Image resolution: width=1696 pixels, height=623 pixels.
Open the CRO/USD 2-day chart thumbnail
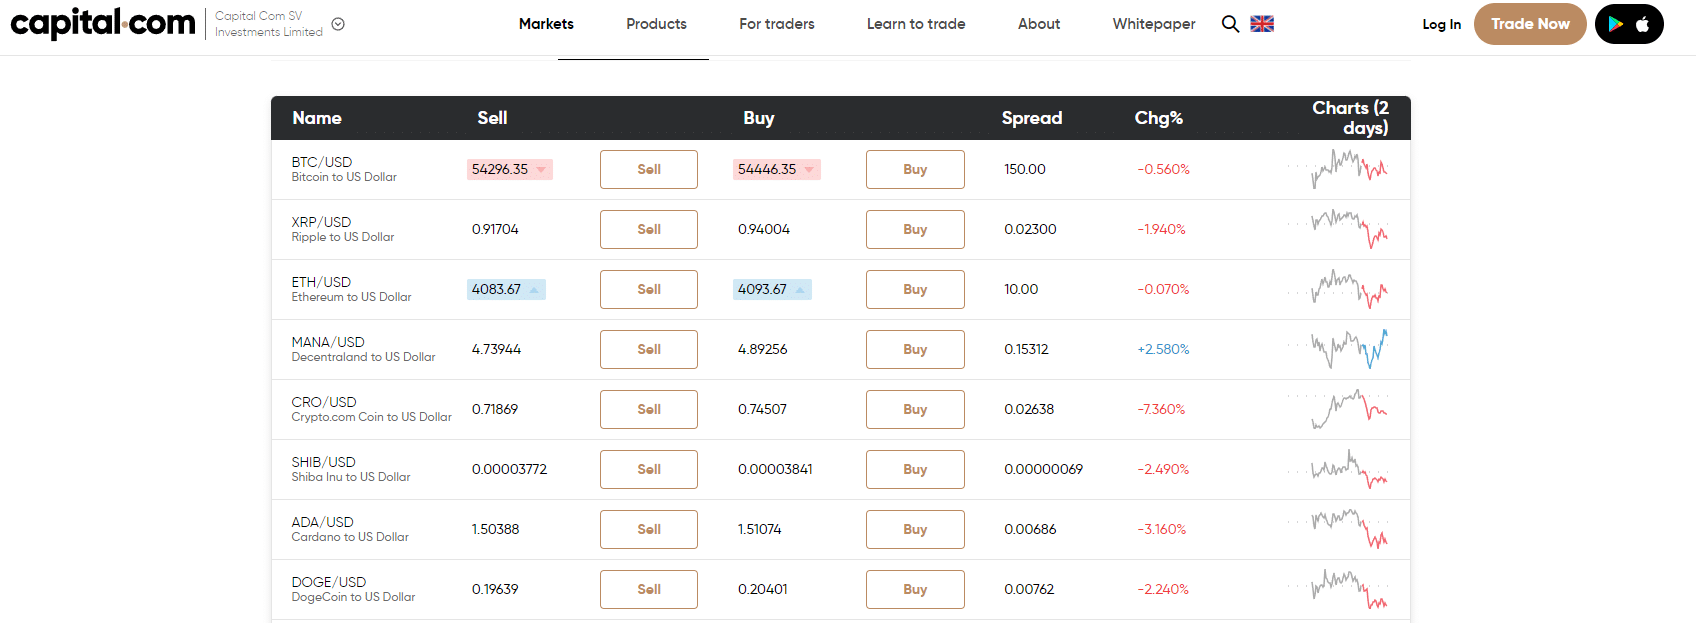tap(1338, 409)
